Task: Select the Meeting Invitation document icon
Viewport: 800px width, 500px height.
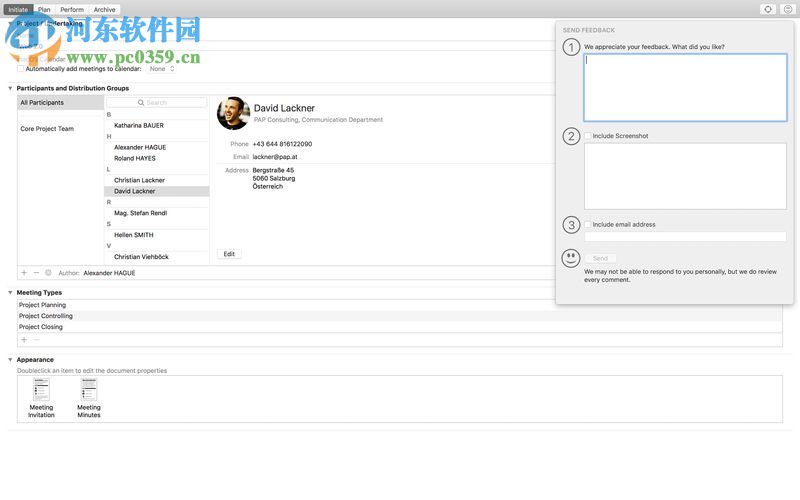Action: pyautogui.click(x=41, y=390)
